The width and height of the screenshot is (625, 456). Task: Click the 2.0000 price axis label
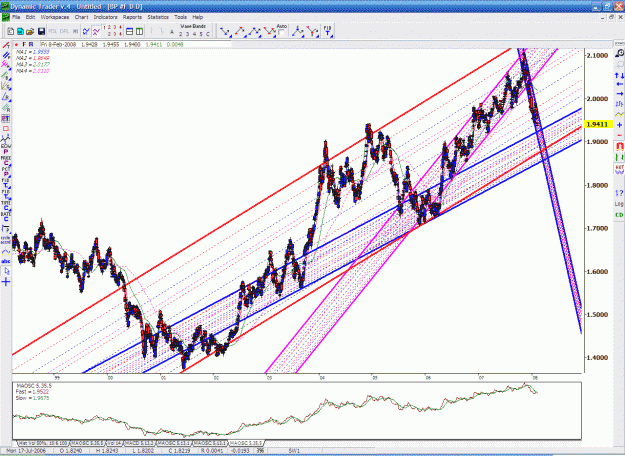pyautogui.click(x=597, y=98)
